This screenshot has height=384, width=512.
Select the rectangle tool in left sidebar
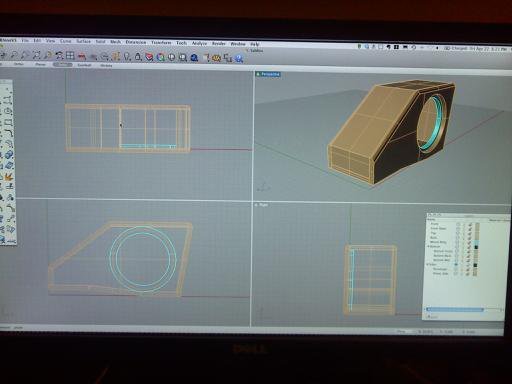pyautogui.click(x=9, y=122)
